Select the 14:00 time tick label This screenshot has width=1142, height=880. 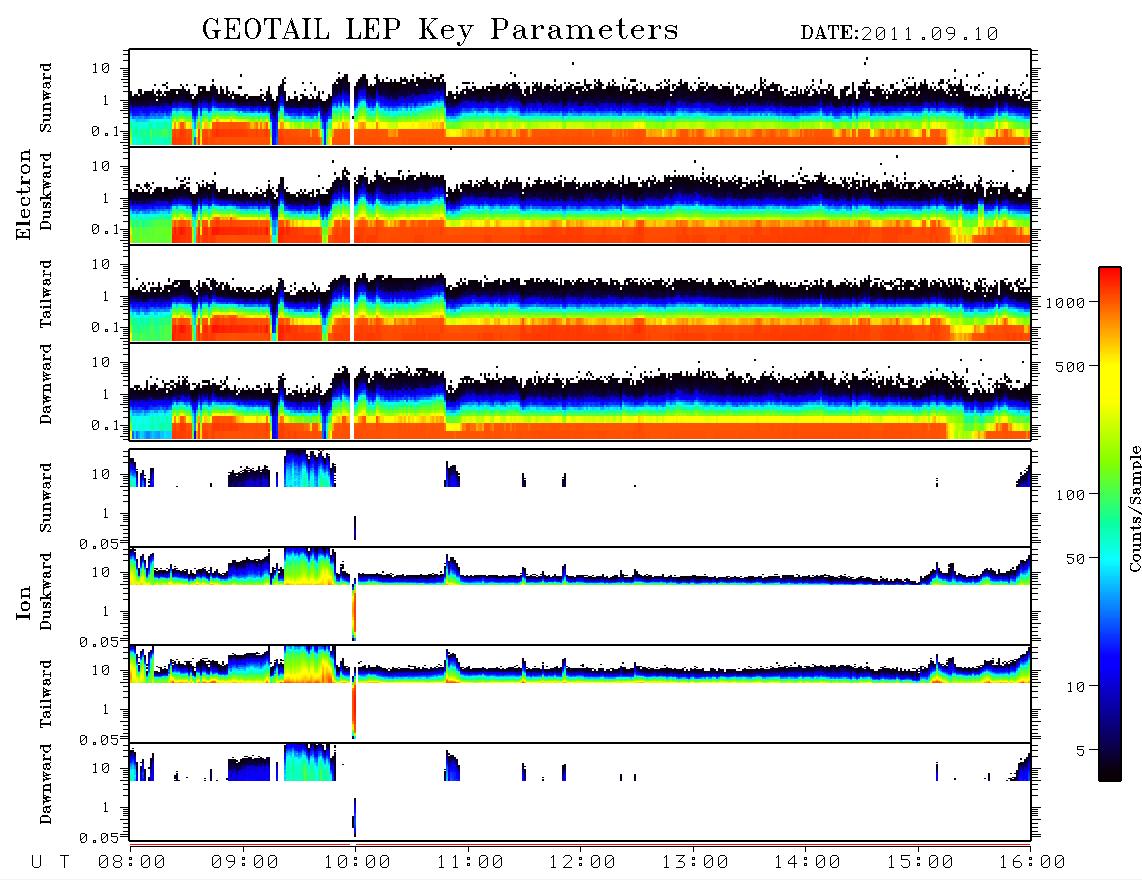click(807, 863)
